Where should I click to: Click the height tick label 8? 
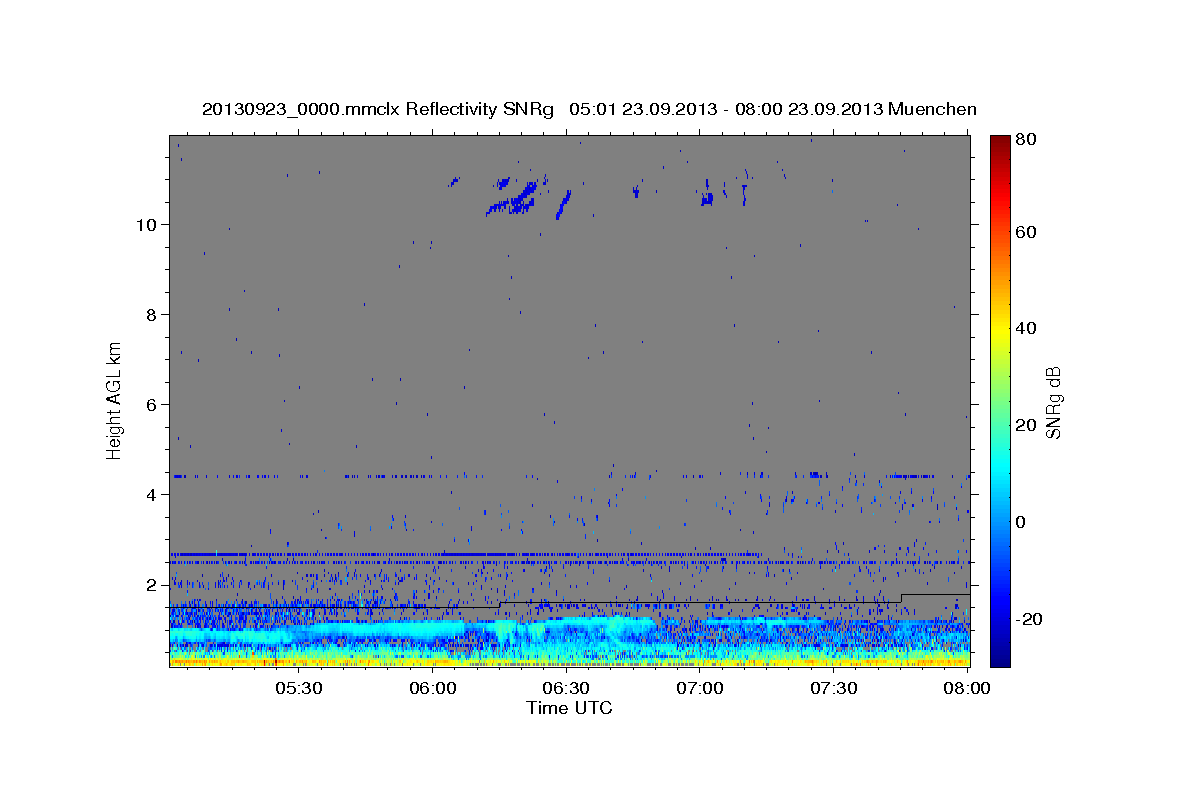[153, 314]
